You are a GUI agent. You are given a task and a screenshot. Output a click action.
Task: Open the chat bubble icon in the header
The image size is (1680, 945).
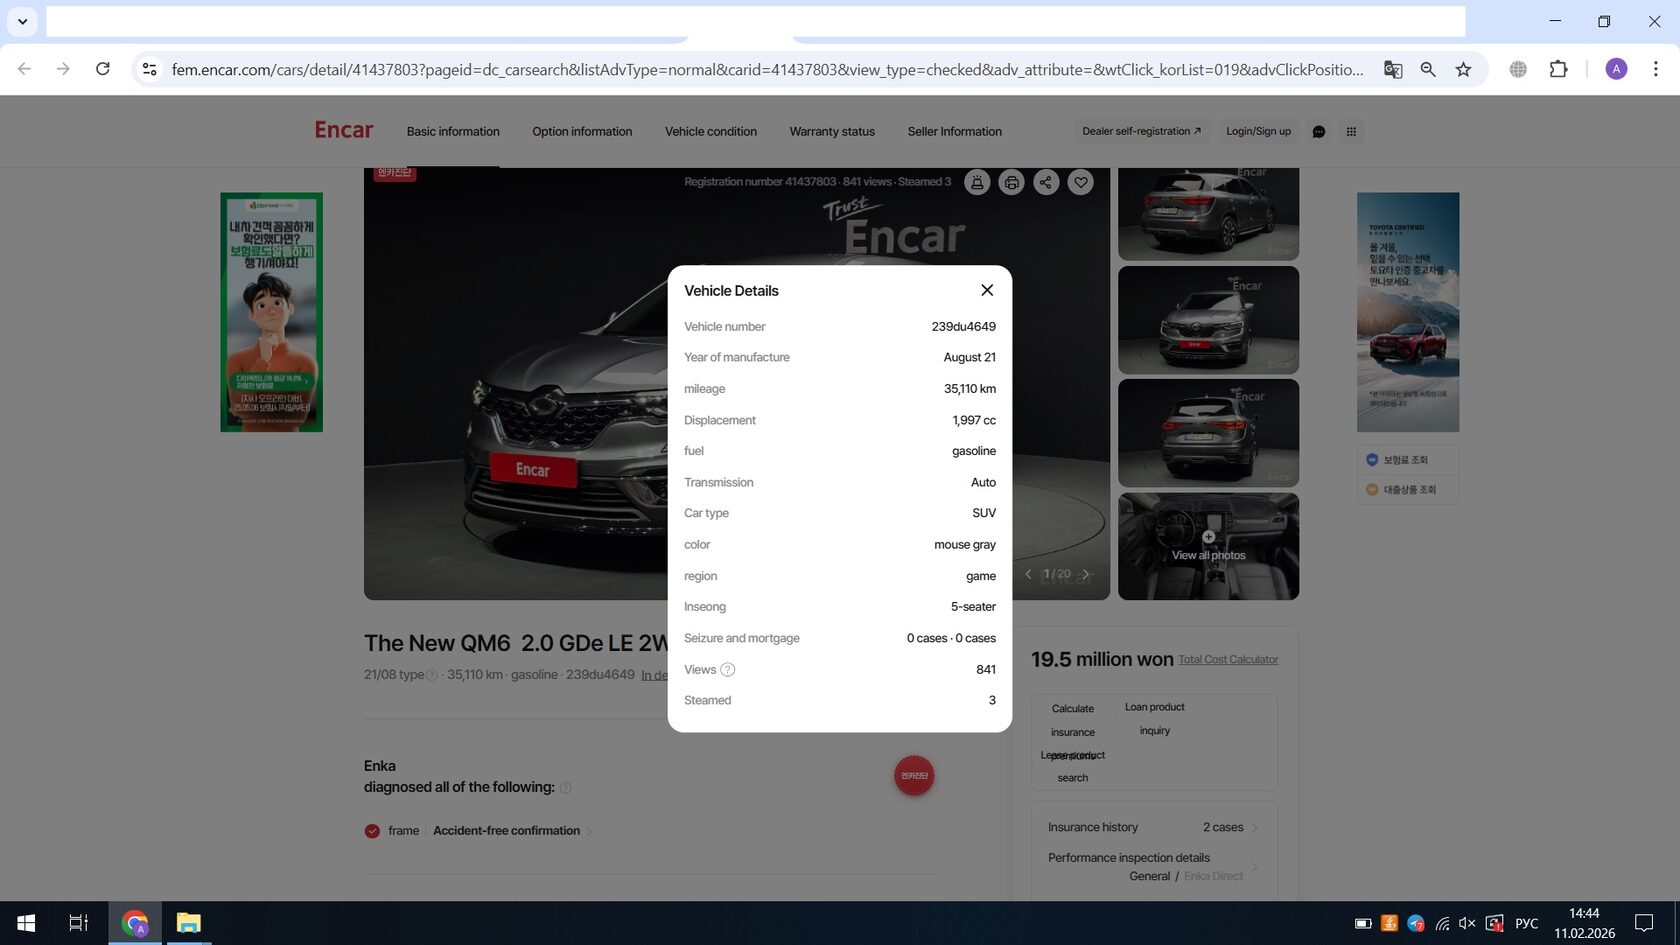click(1319, 132)
